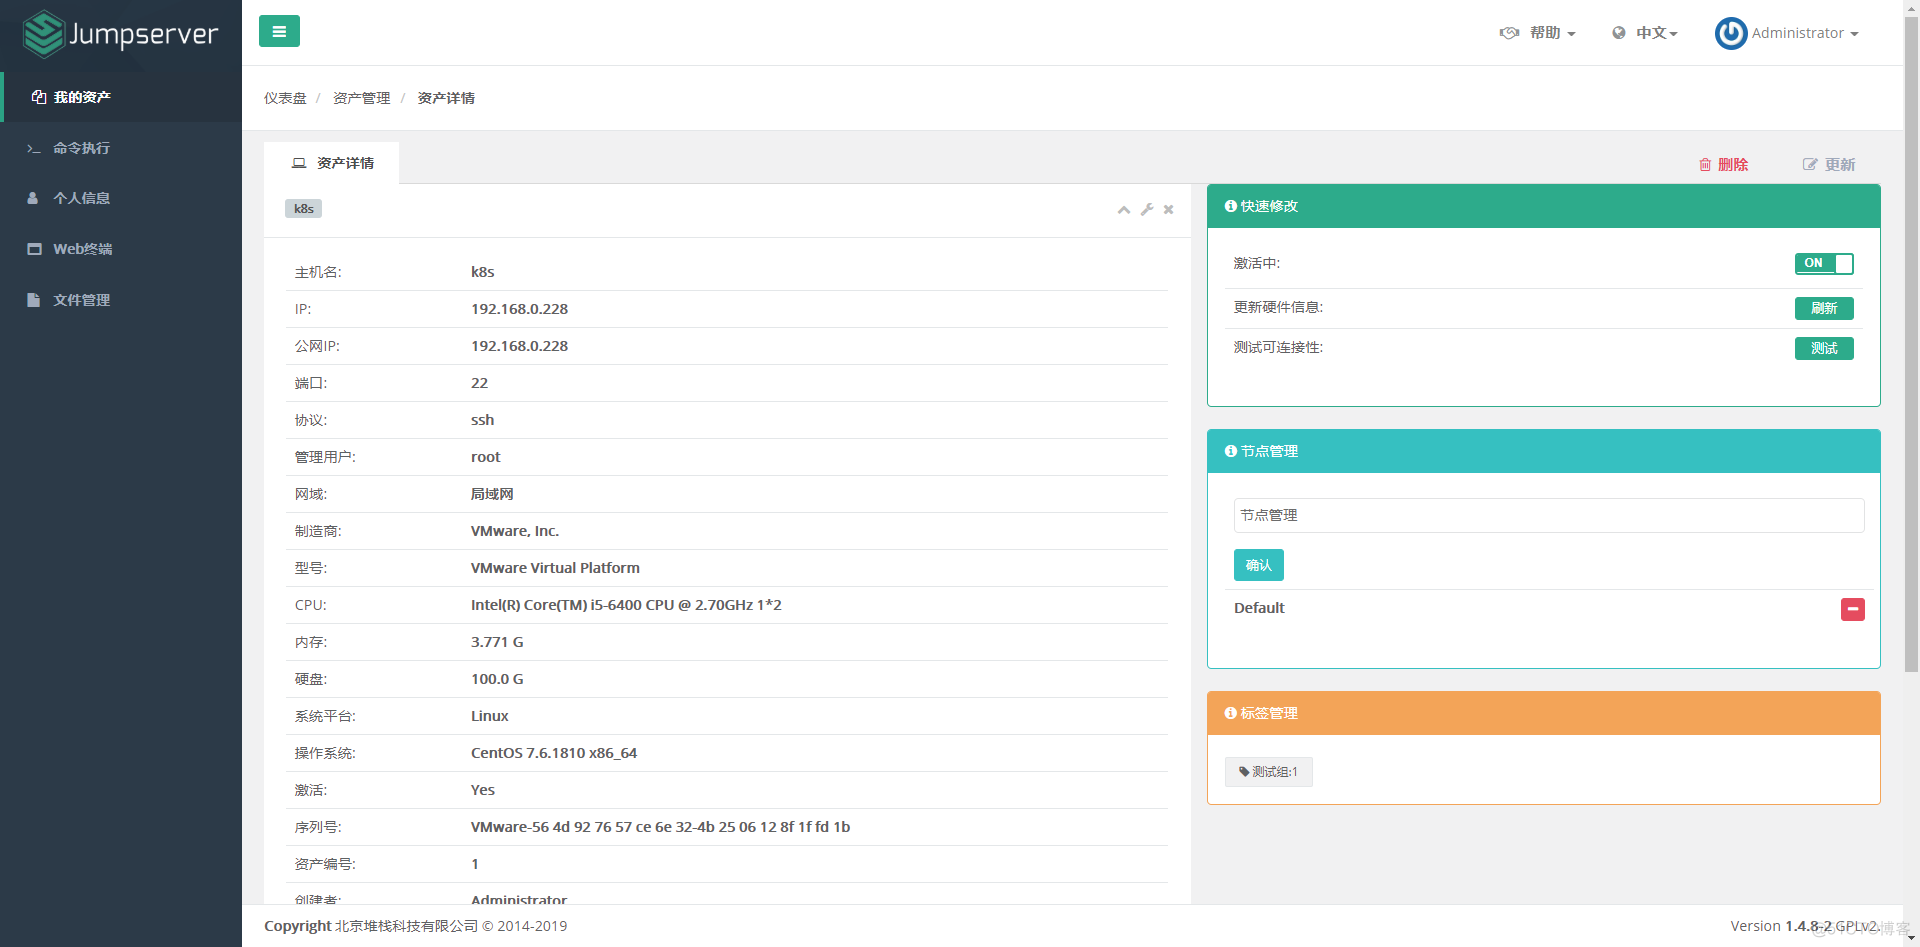Click the info icon in 标签管理 header
1920x947 pixels.
(1231, 713)
